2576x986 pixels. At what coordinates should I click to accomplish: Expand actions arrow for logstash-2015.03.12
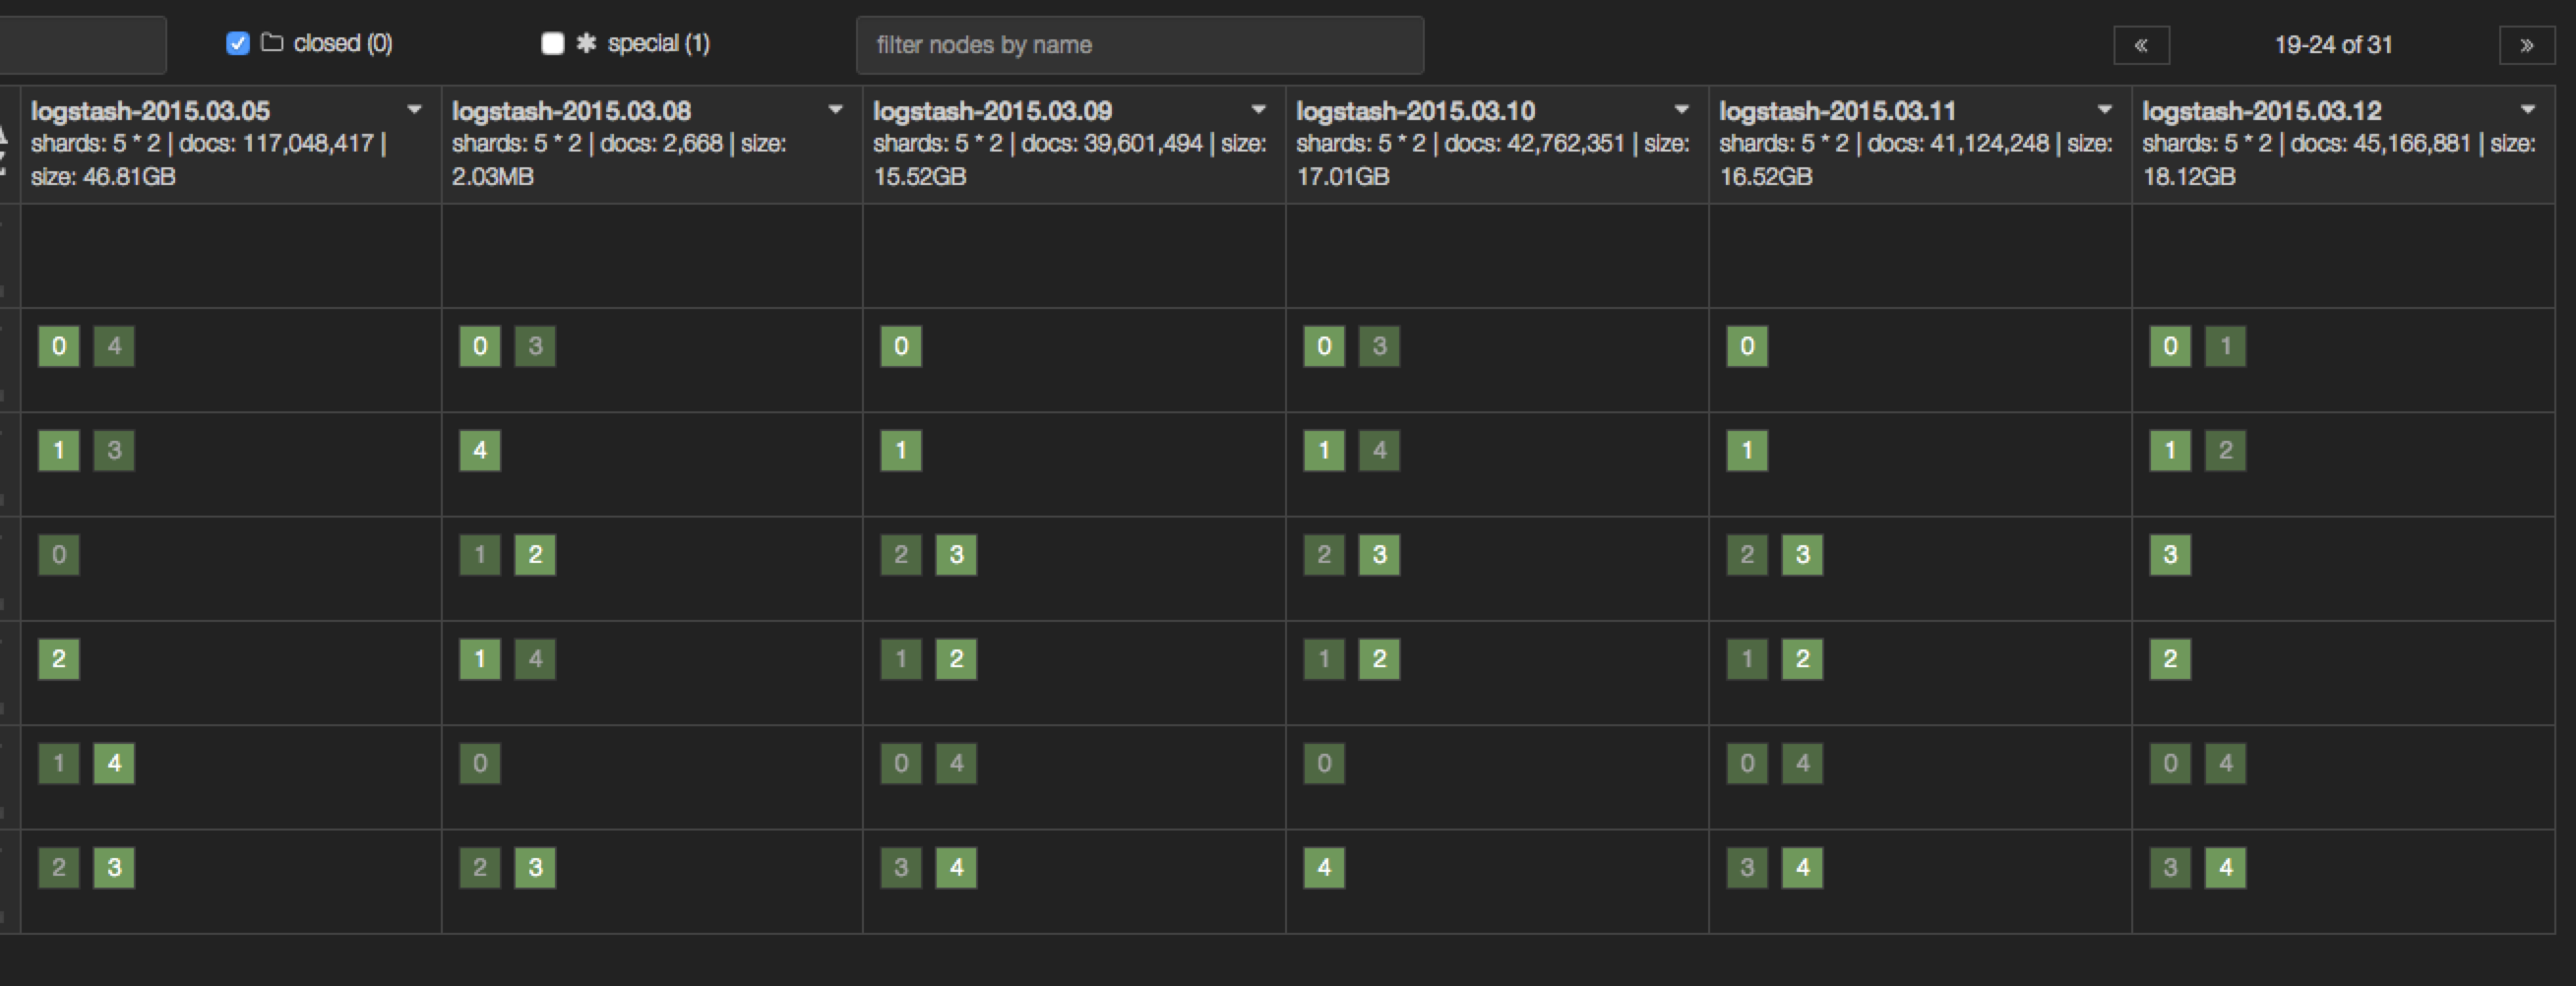point(2527,110)
